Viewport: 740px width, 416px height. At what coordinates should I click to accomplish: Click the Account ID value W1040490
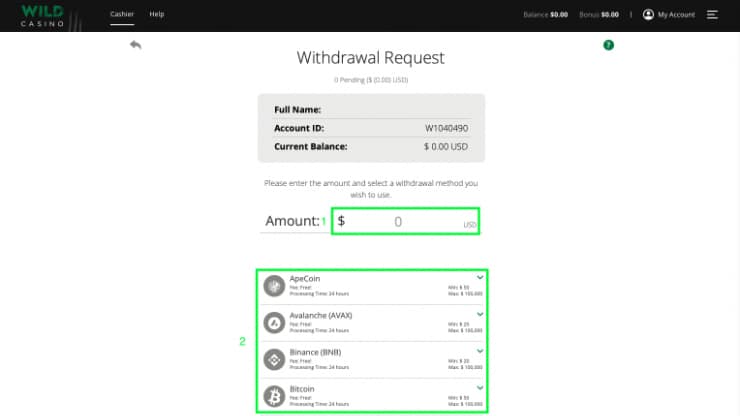446,128
